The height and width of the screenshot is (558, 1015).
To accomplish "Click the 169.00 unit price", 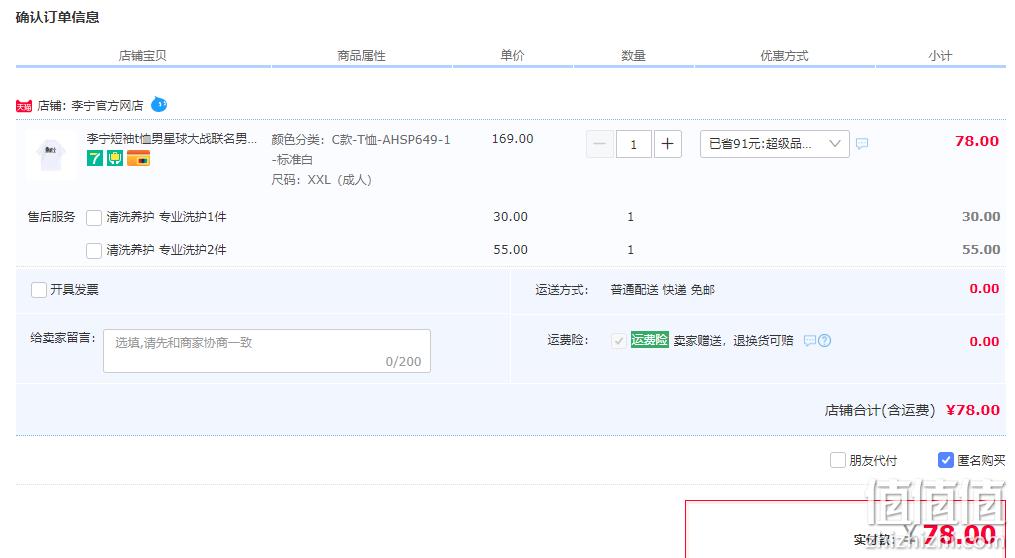I will click(512, 139).
